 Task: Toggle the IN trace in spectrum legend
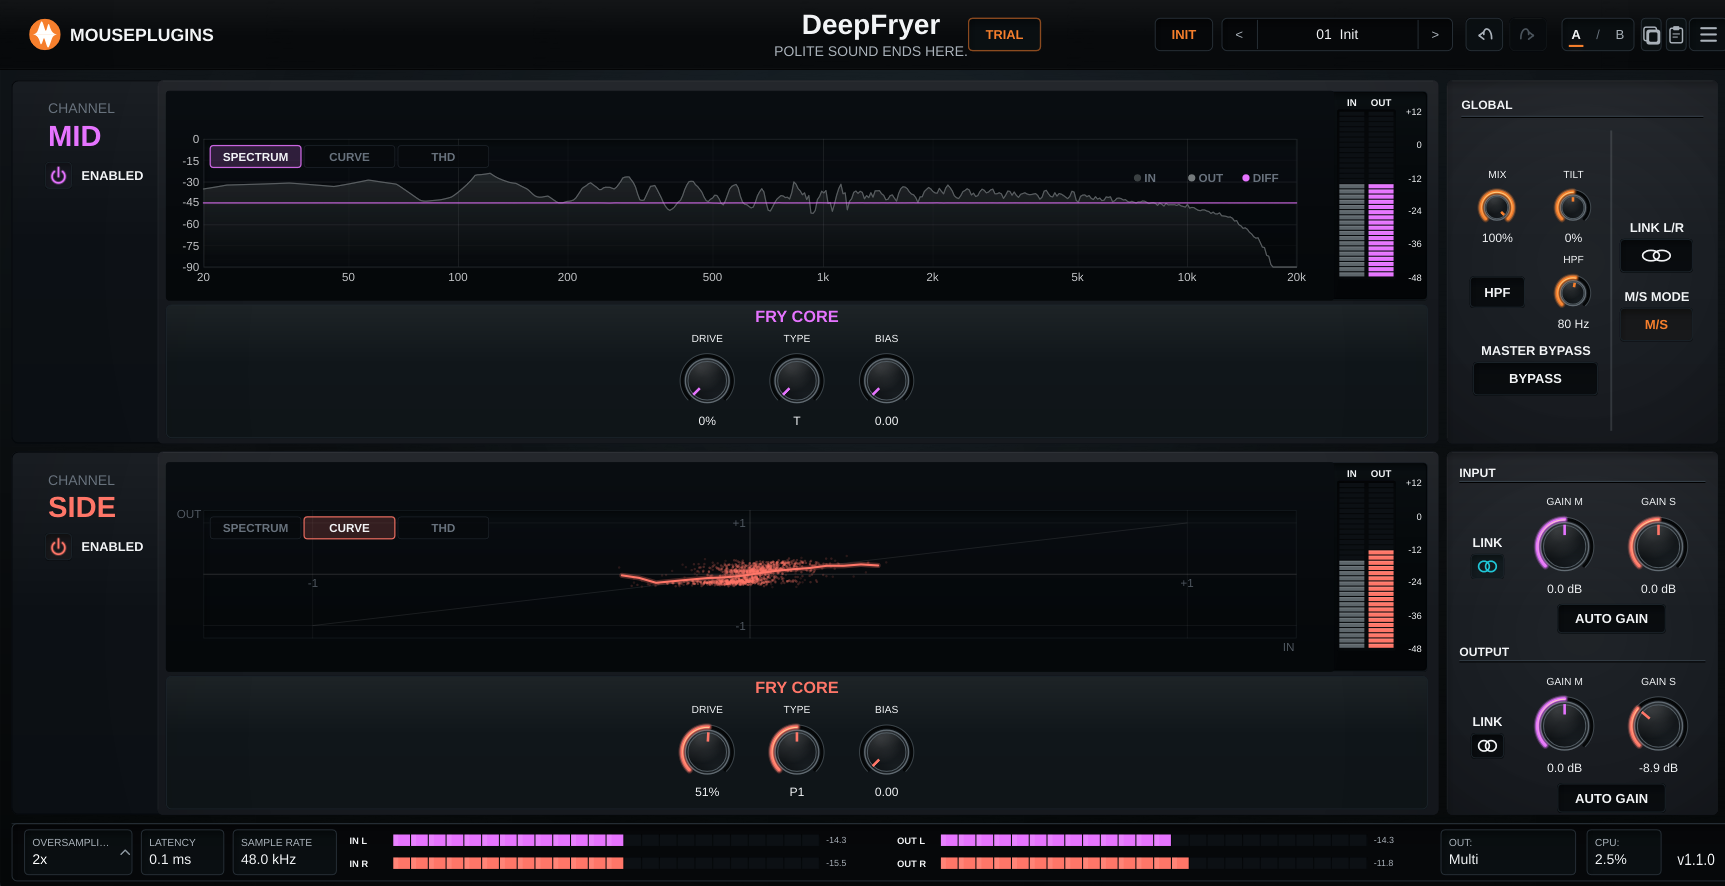tap(1145, 178)
